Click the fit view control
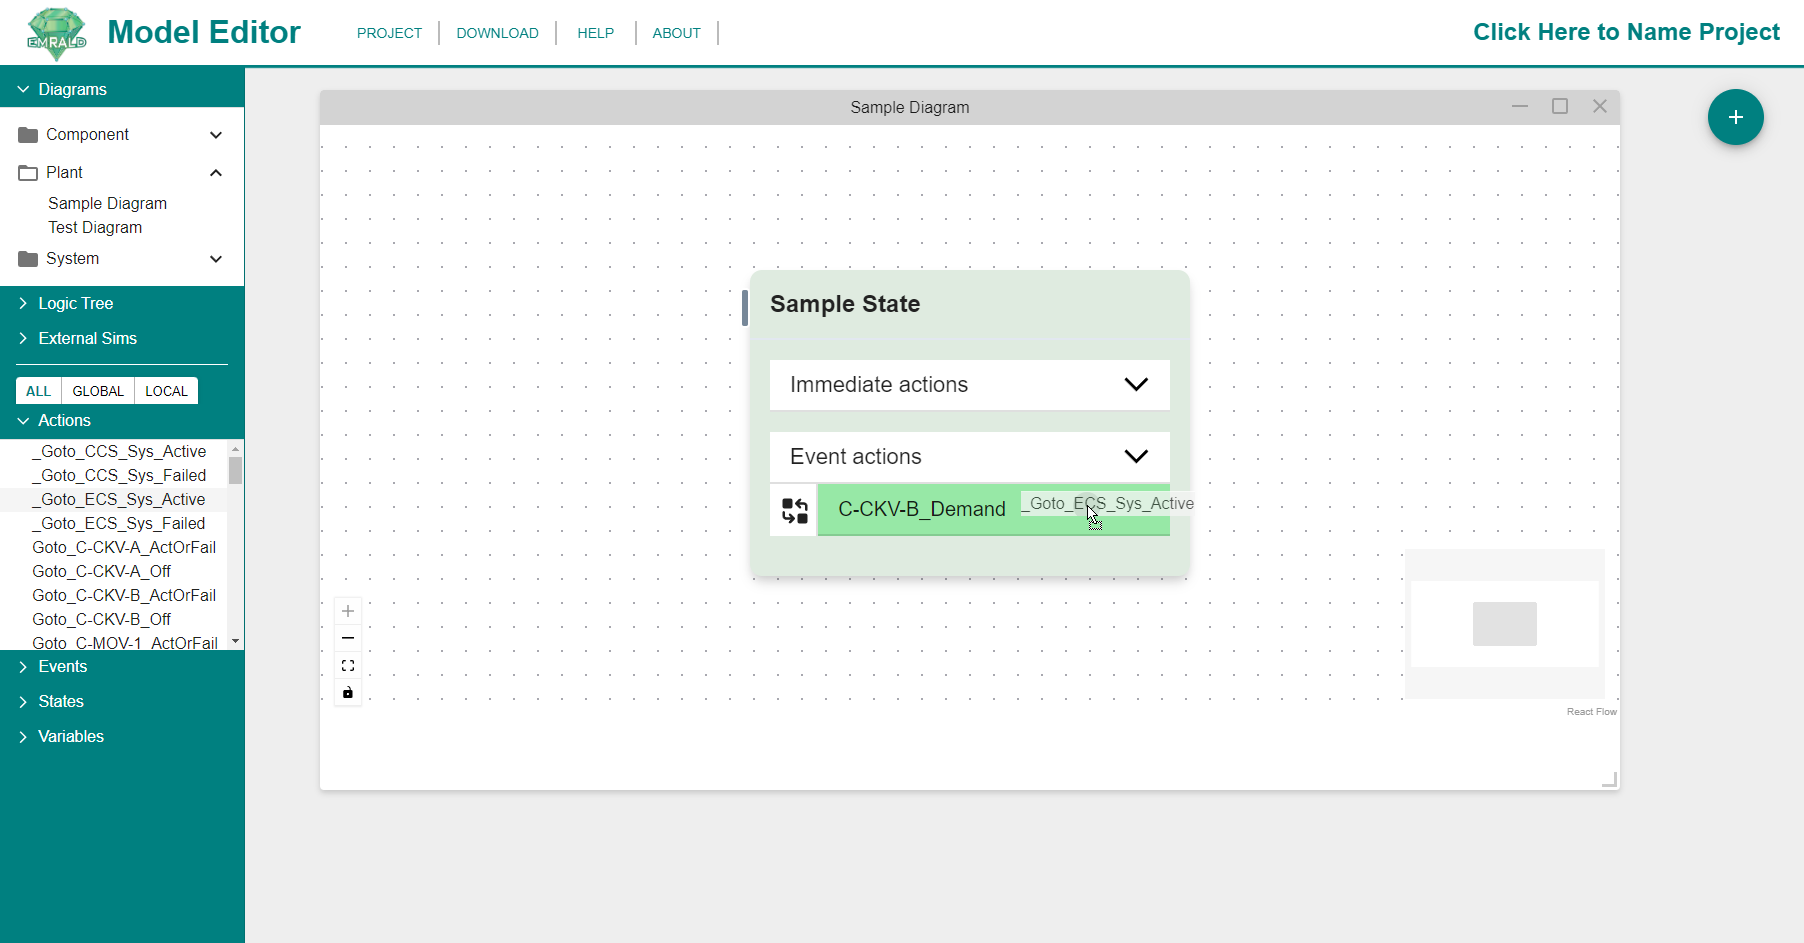Viewport: 1804px width, 943px height. 348,665
